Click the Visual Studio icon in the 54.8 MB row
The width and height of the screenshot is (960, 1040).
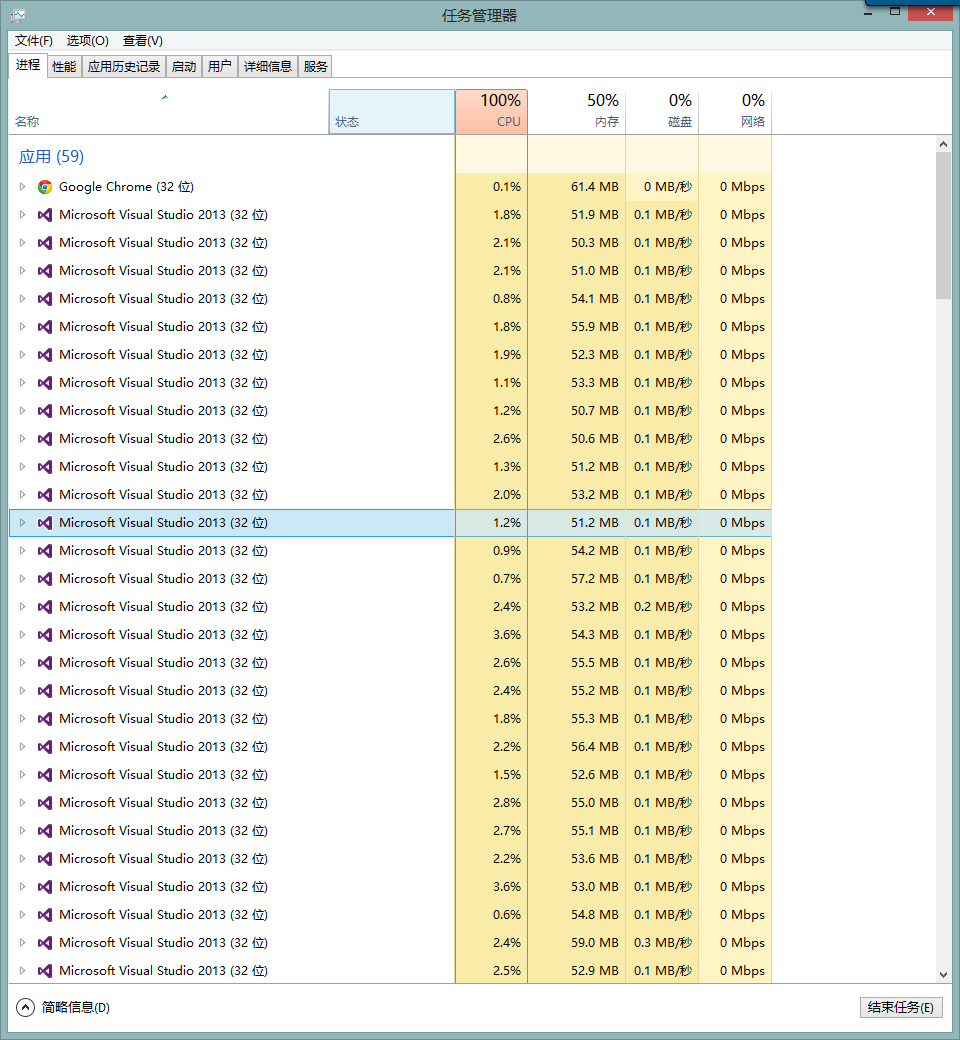point(44,915)
